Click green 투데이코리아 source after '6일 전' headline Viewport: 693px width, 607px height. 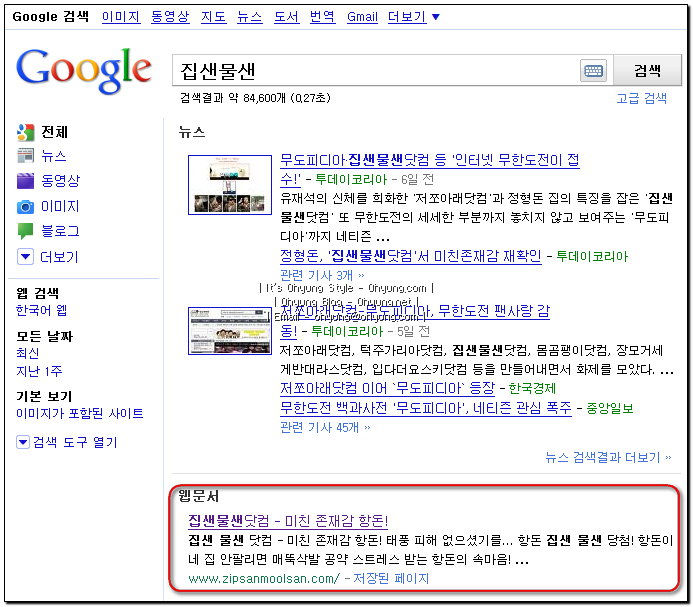point(351,179)
